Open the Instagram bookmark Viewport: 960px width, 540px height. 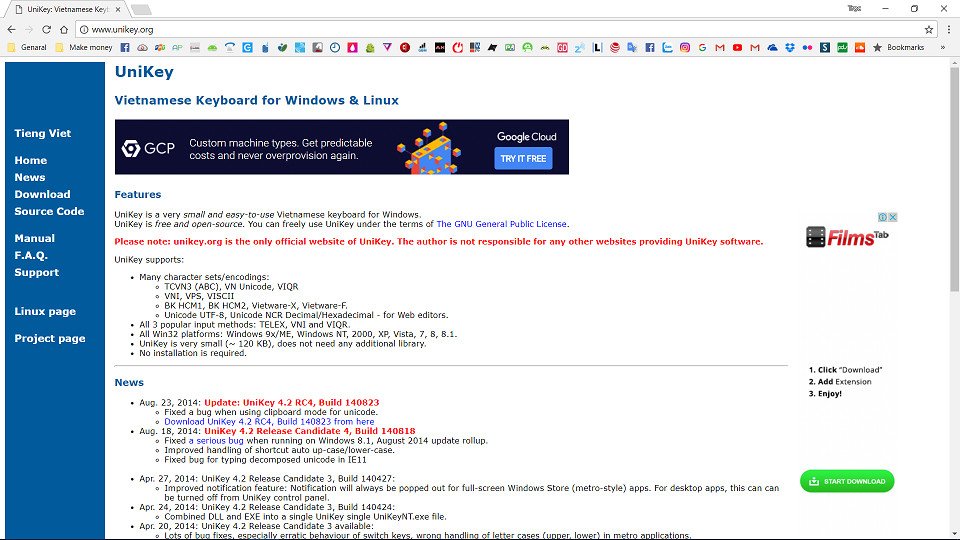coord(684,48)
